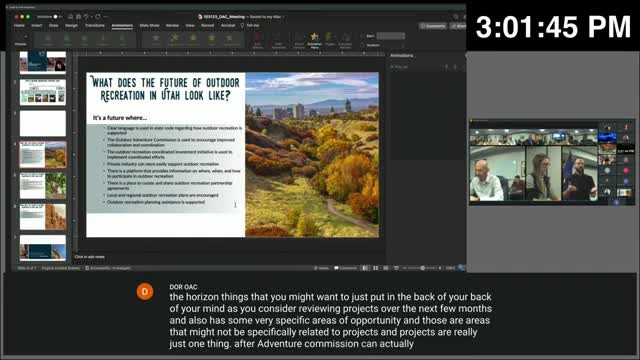The image size is (640, 360).
Task: Open the Transitions ribbon tab
Action: tap(95, 25)
